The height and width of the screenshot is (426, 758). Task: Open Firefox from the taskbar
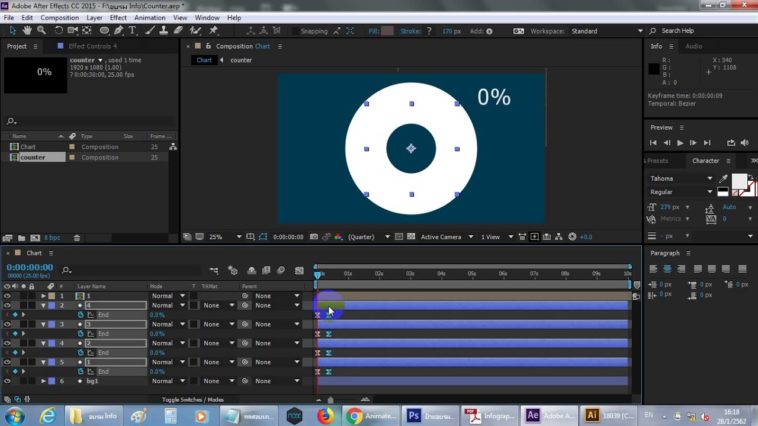point(325,414)
